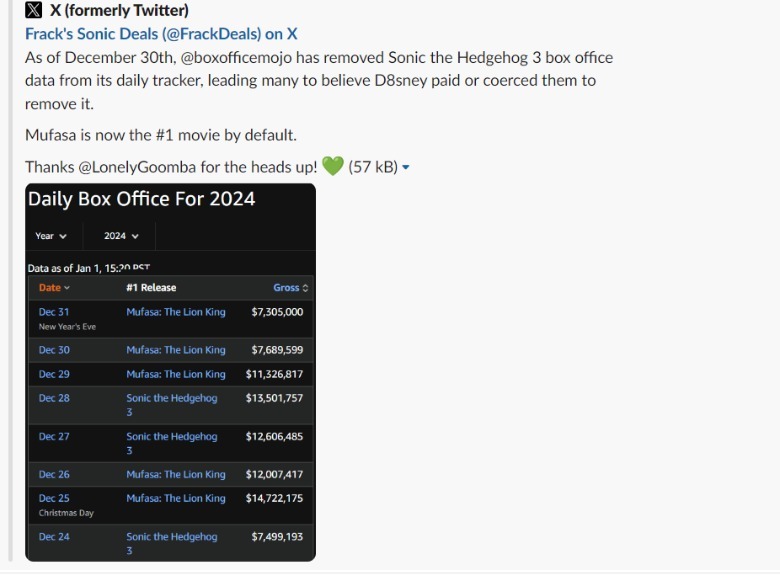This screenshot has width=780, height=585.
Task: Click the green heart emoji
Action: (333, 166)
